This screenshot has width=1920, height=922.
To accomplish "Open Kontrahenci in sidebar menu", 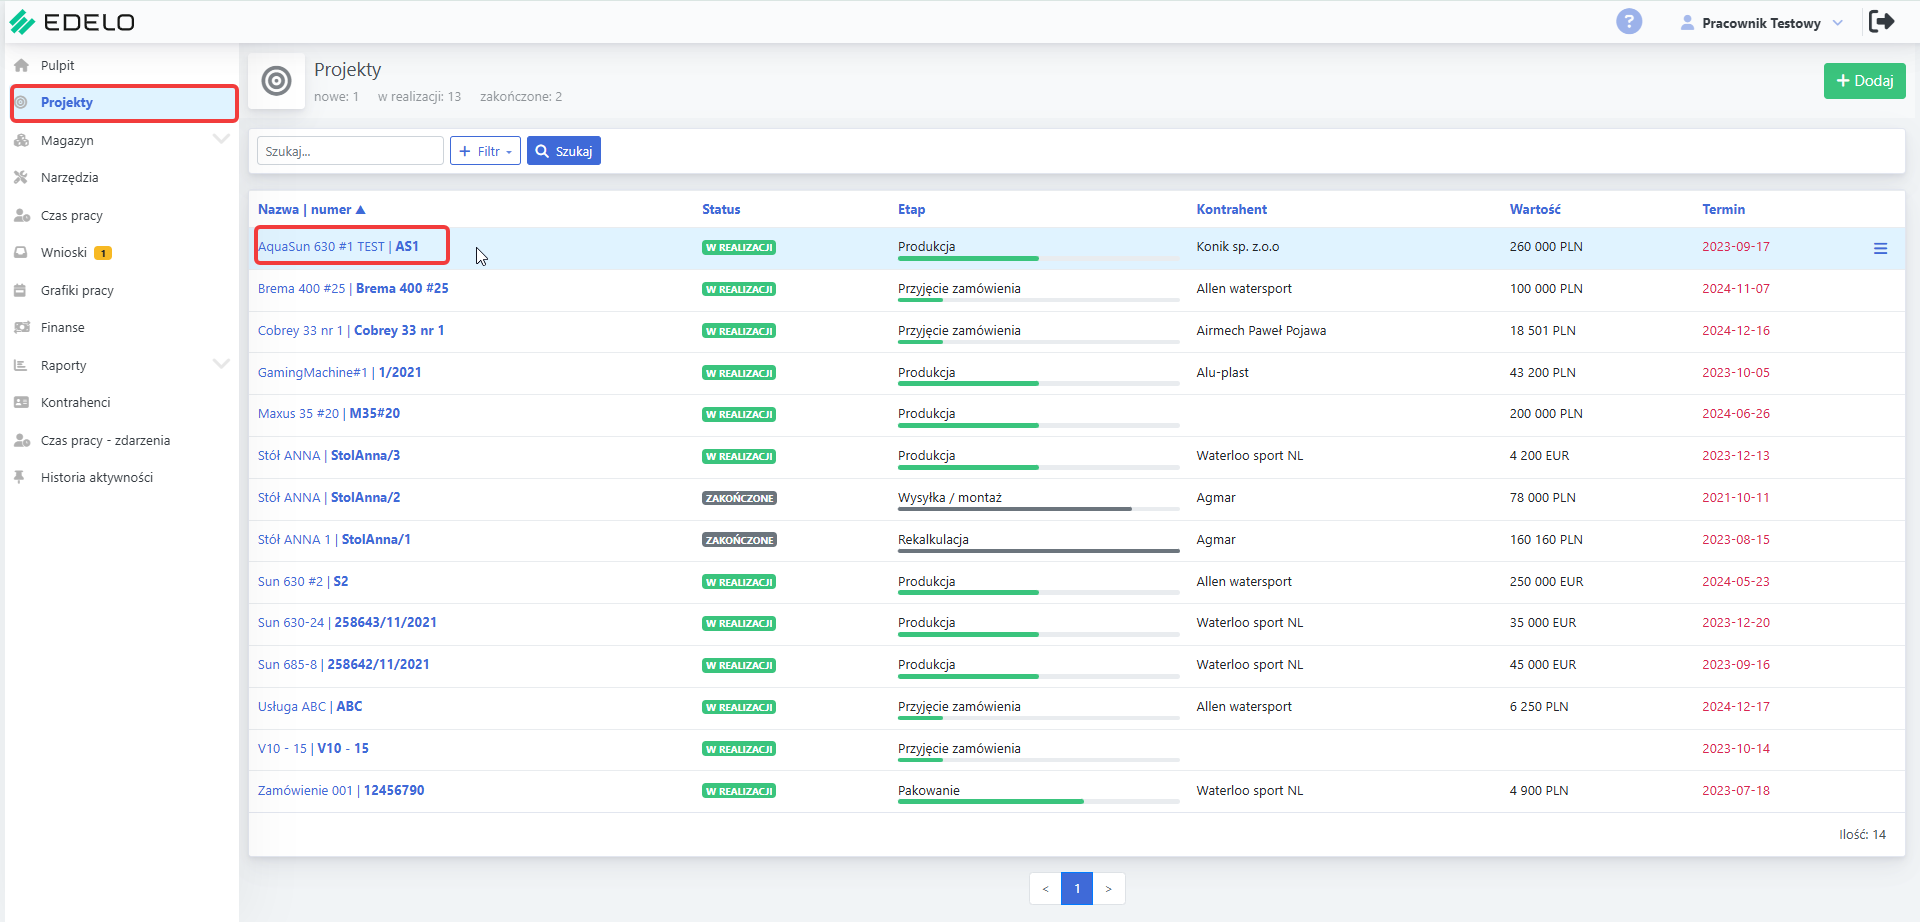I will coord(75,403).
